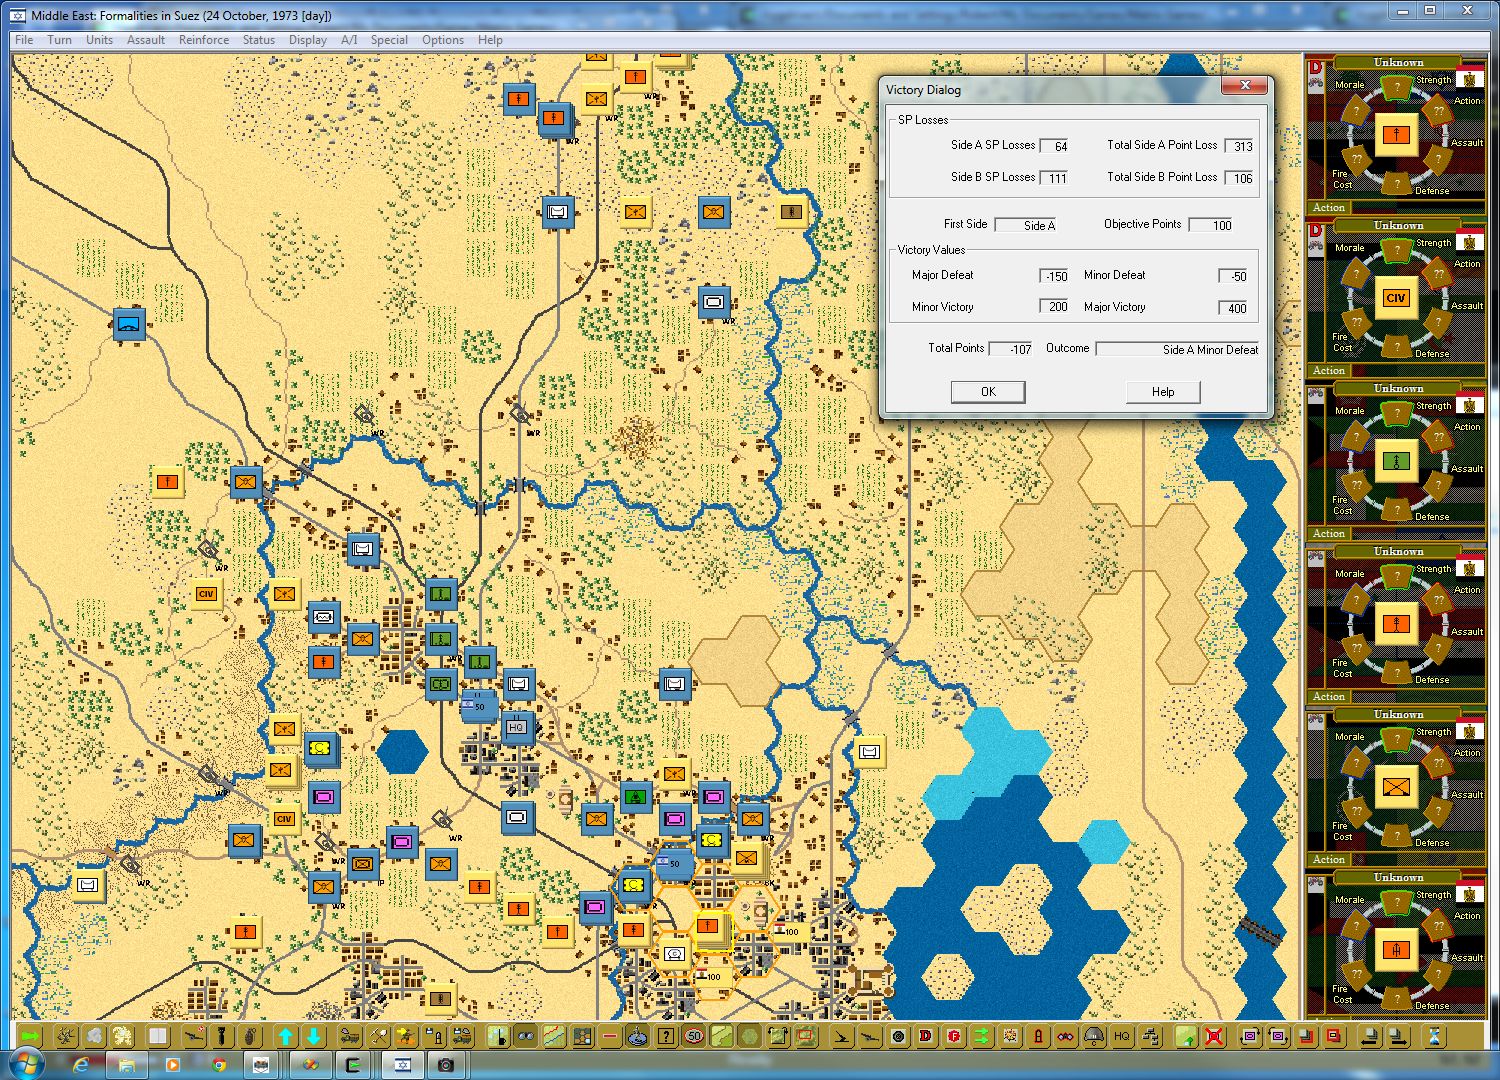Click the green next-arrow toolbar icon

[x=30, y=1036]
